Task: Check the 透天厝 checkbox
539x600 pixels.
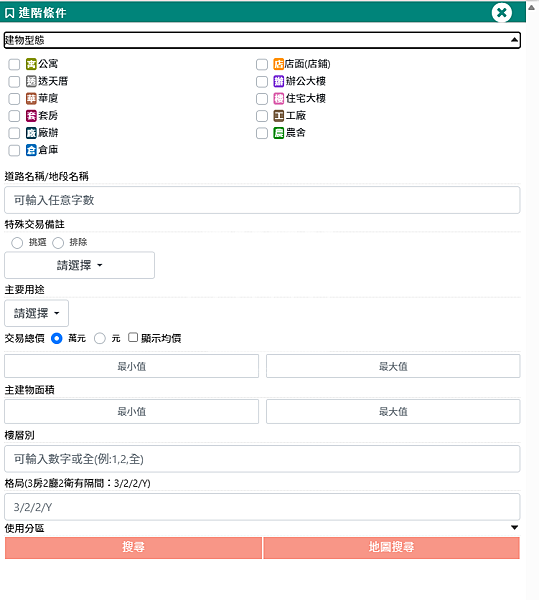Action: [14, 82]
